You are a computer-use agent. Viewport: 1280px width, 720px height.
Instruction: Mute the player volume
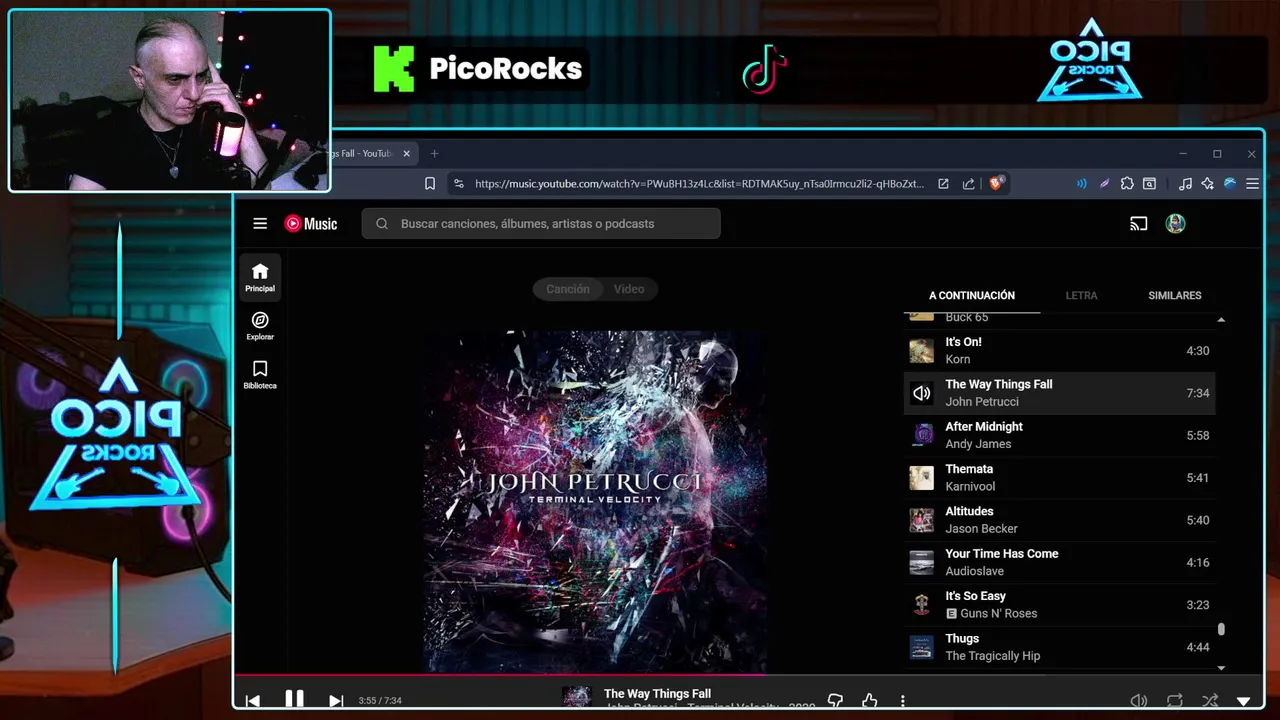[x=1138, y=701]
